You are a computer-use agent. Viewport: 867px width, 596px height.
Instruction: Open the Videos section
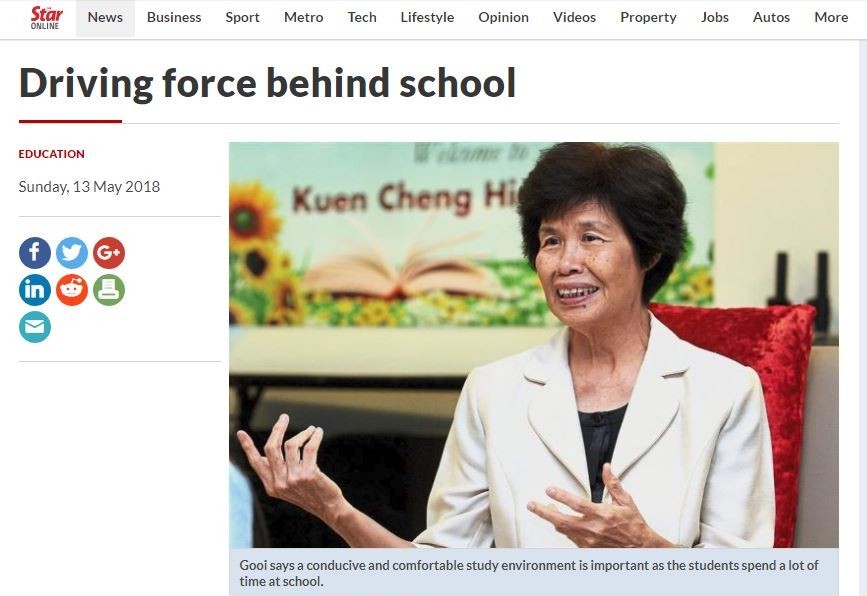(574, 18)
